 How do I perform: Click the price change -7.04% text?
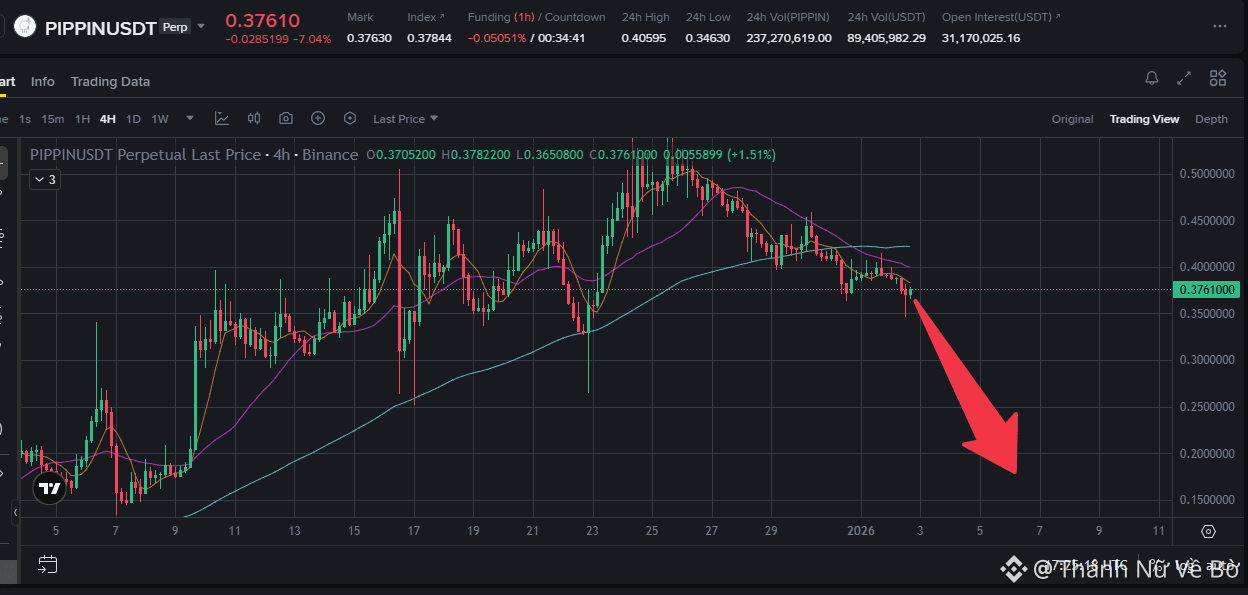pyautogui.click(x=312, y=40)
